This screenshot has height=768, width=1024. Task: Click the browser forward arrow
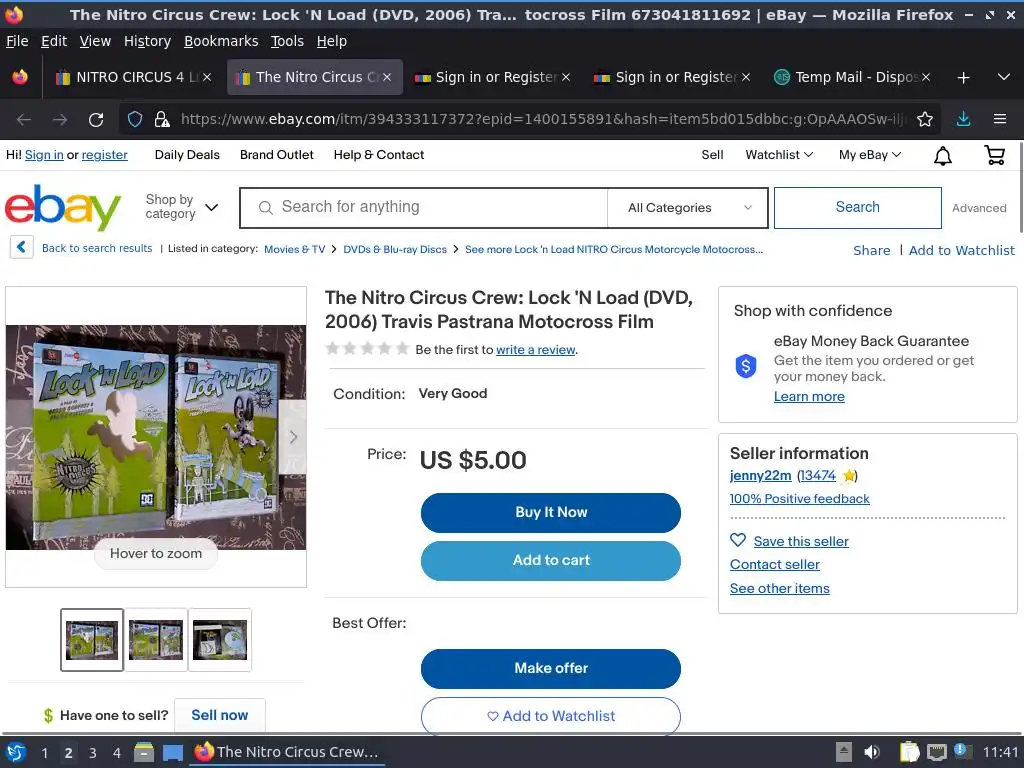coord(60,120)
